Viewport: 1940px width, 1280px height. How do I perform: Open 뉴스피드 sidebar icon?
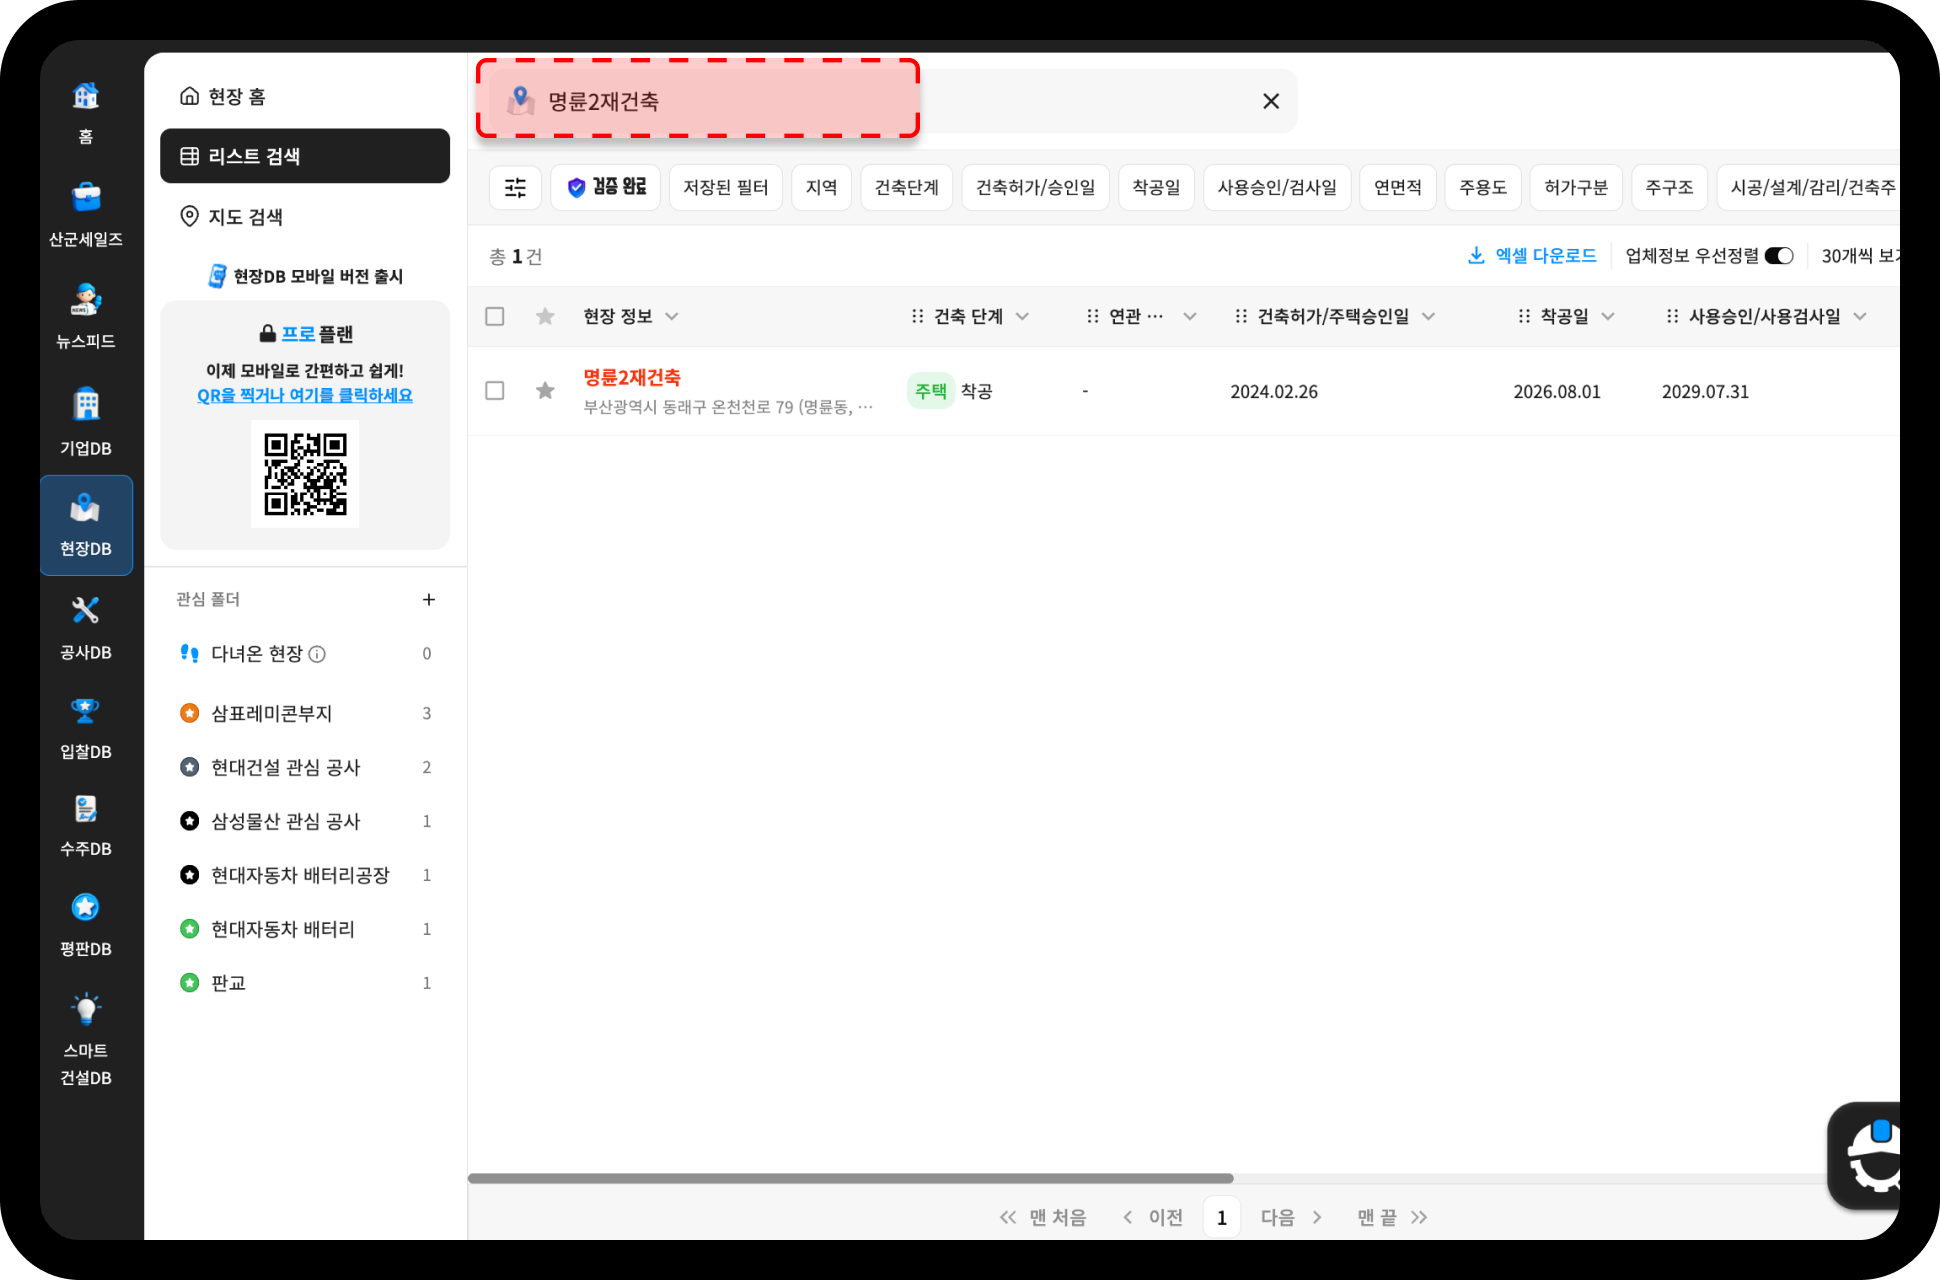pos(86,299)
